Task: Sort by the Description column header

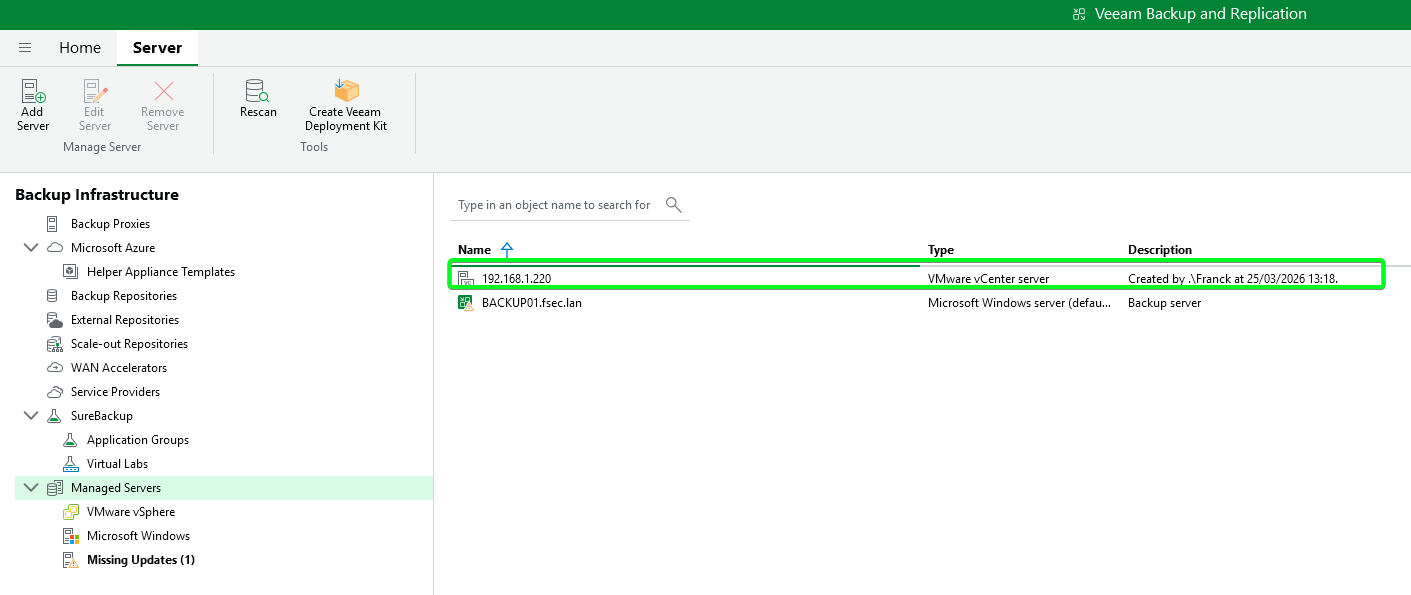Action: coord(1160,250)
